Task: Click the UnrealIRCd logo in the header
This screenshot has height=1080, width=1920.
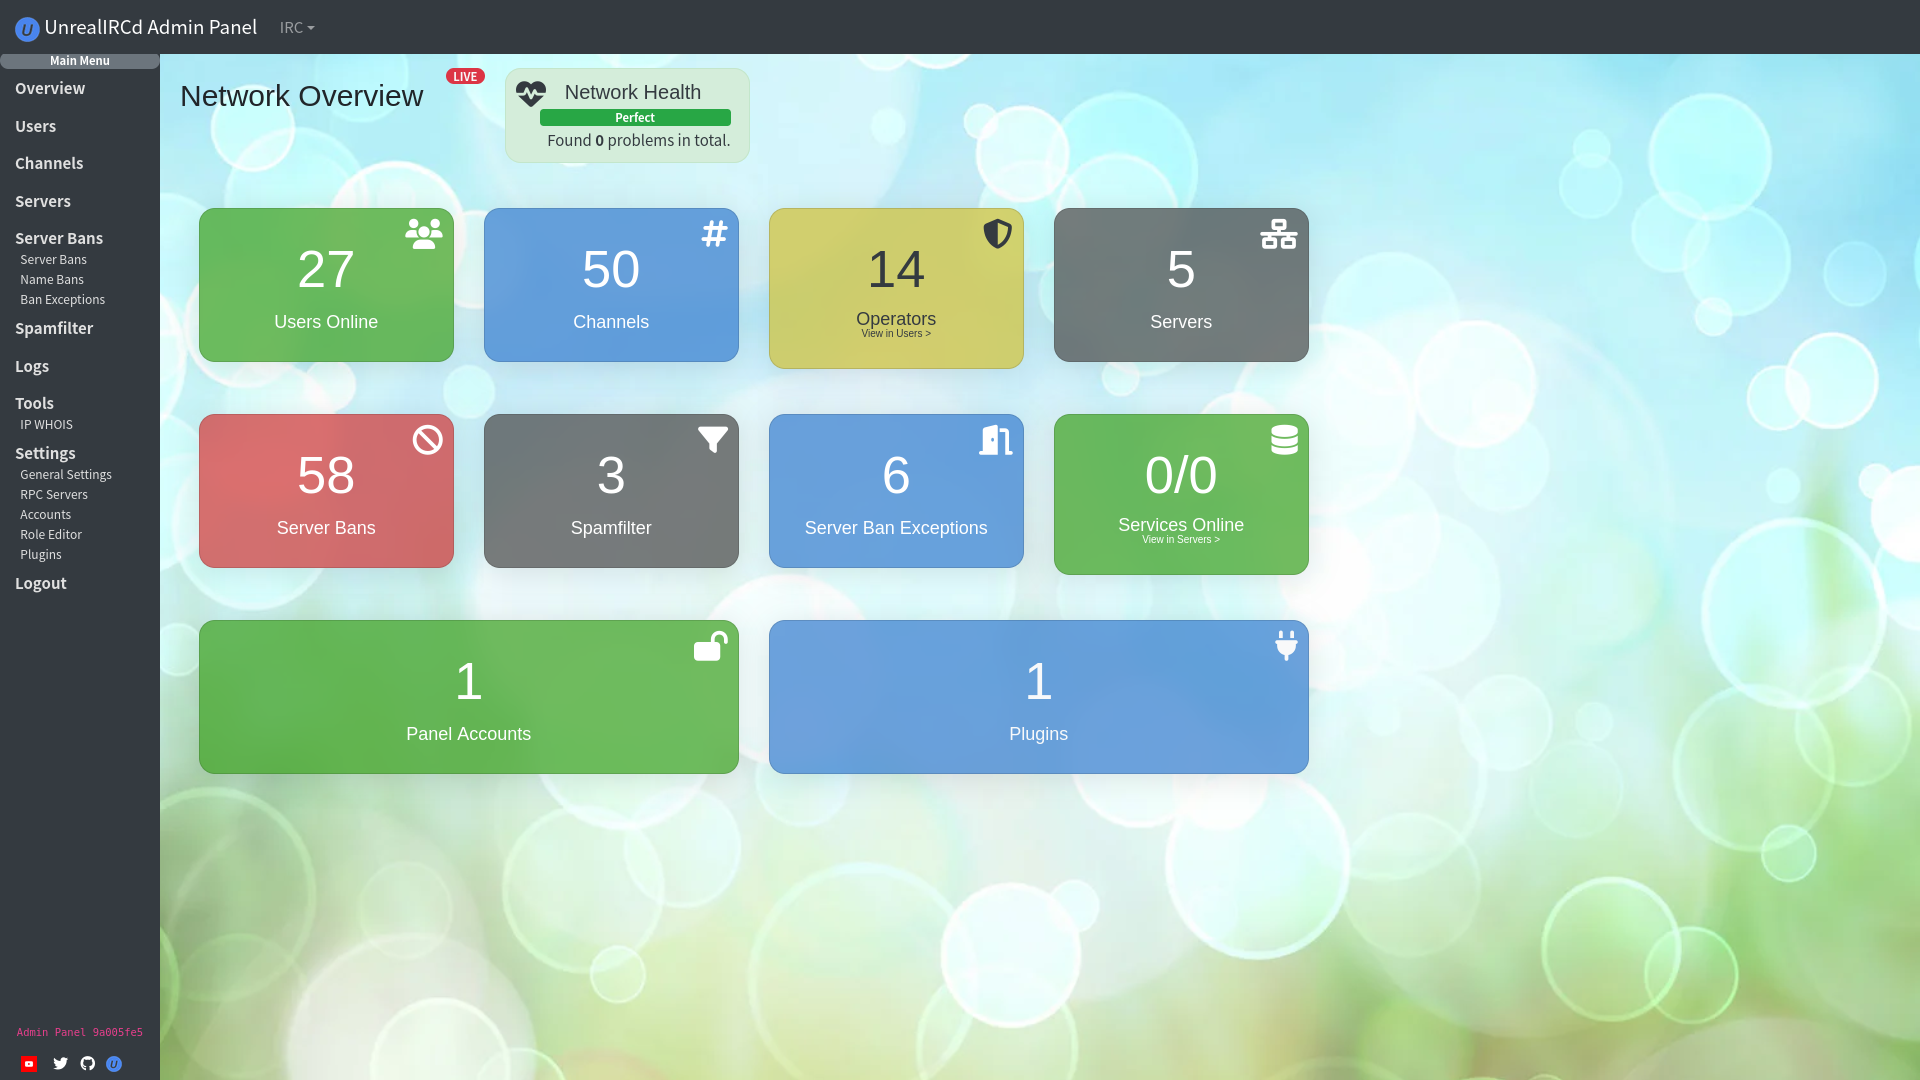Action: (27, 27)
